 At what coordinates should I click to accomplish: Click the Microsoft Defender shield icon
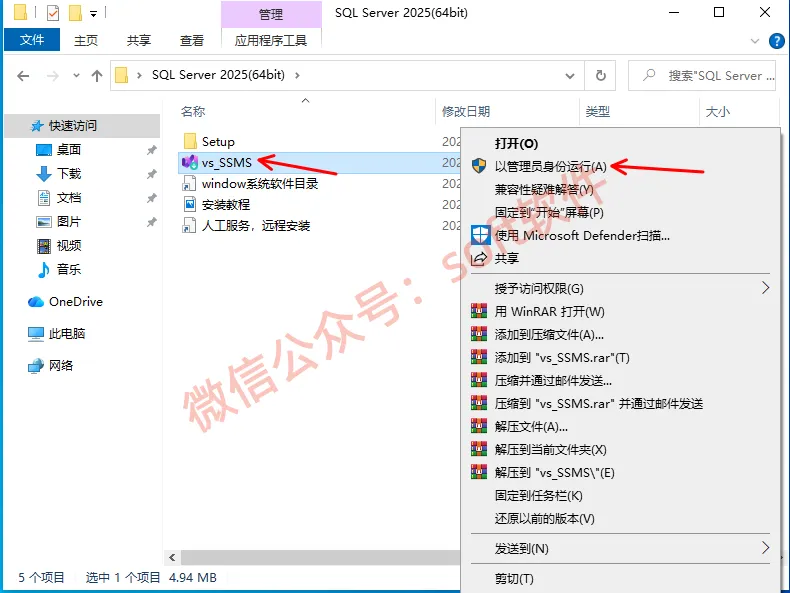coord(480,235)
